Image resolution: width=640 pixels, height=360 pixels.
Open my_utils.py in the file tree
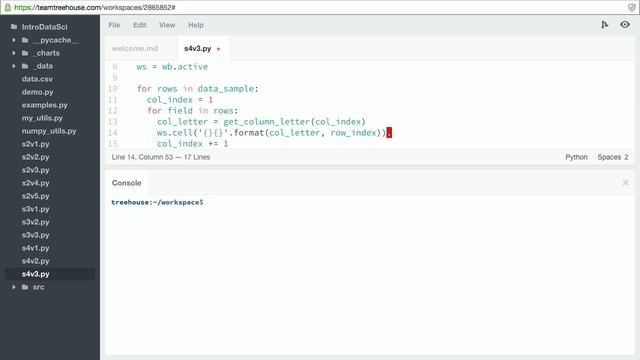pos(42,118)
